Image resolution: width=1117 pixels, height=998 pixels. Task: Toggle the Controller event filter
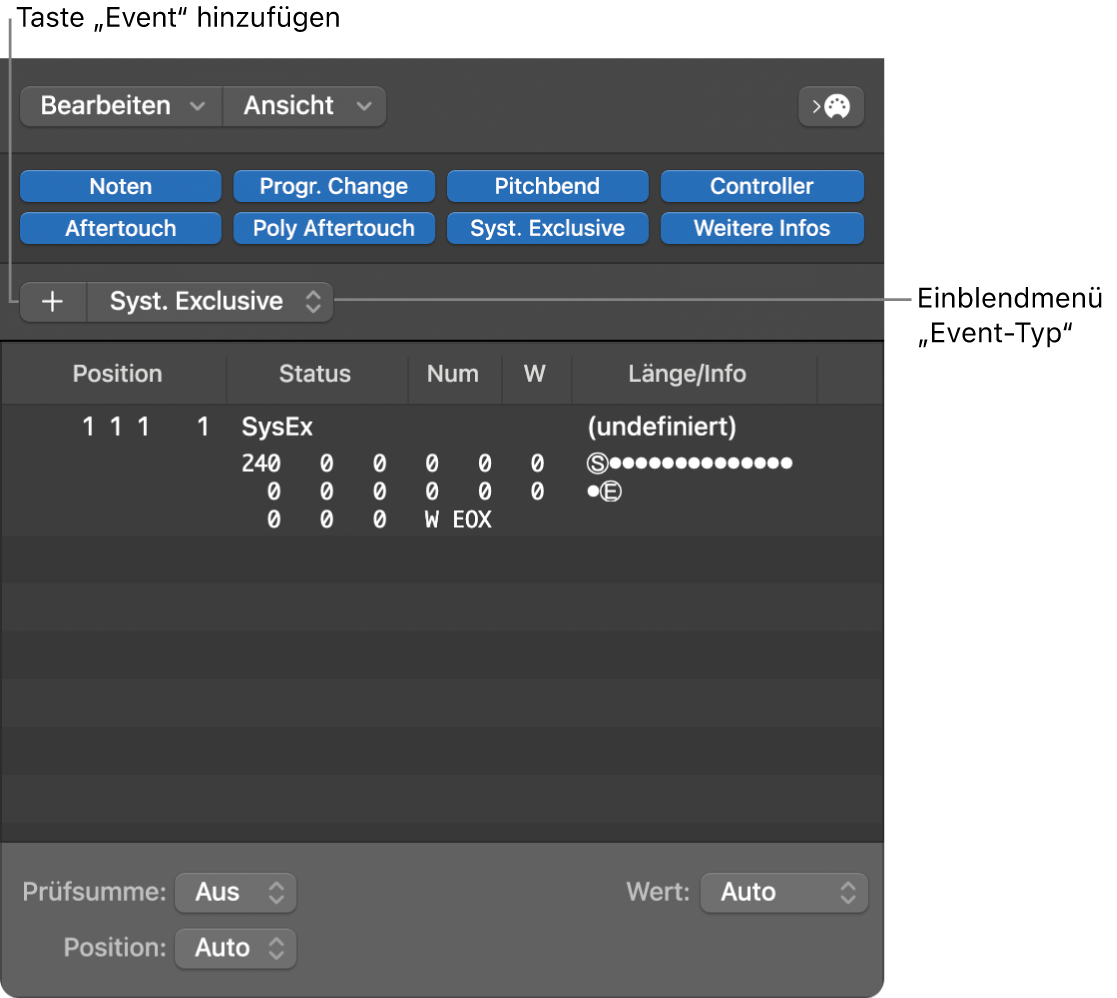click(762, 185)
